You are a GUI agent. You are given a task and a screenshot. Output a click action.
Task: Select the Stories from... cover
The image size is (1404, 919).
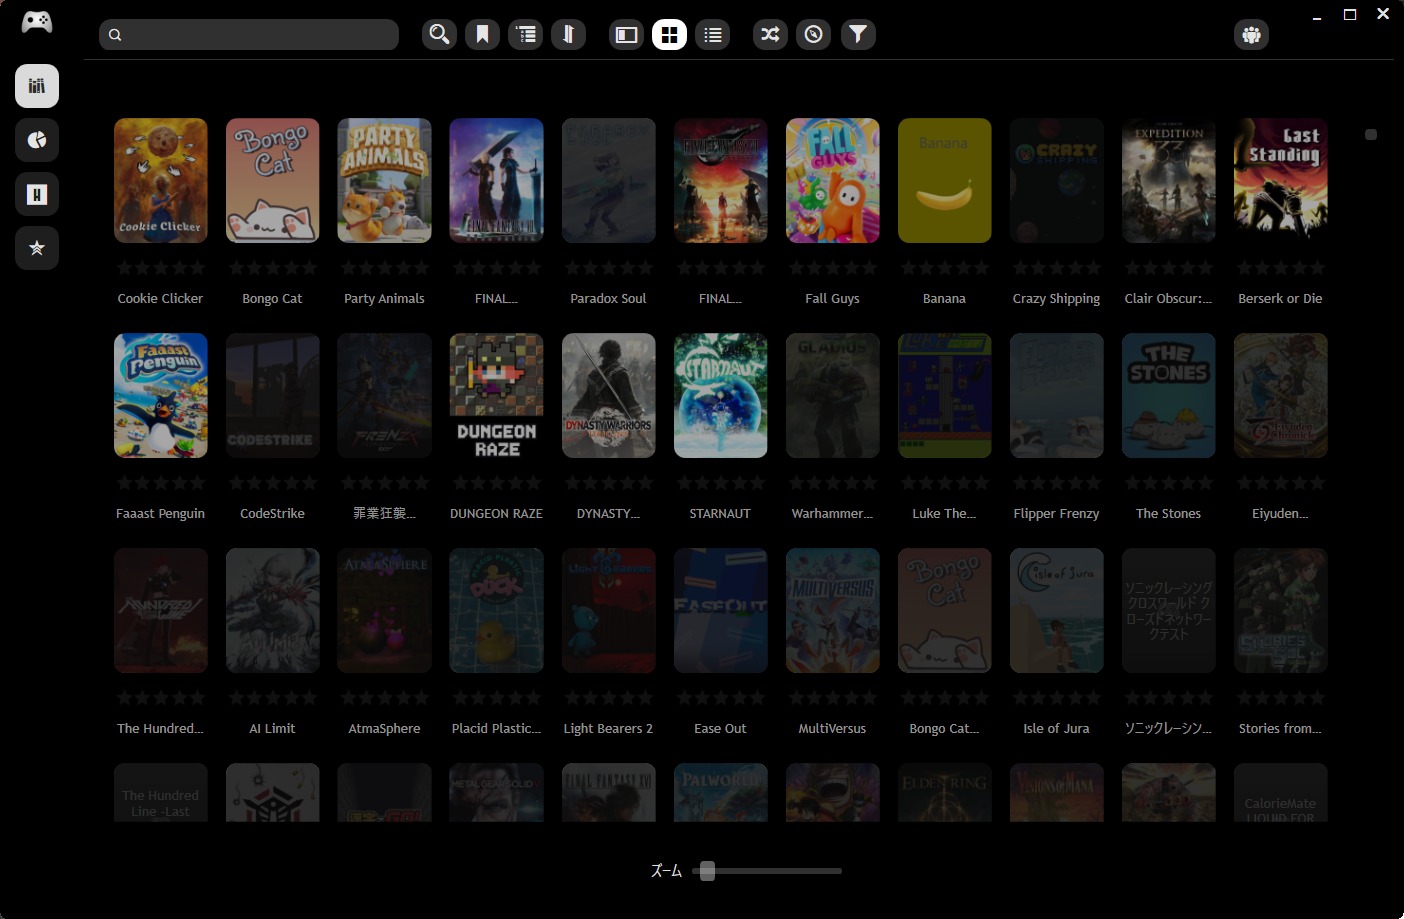click(x=1280, y=611)
